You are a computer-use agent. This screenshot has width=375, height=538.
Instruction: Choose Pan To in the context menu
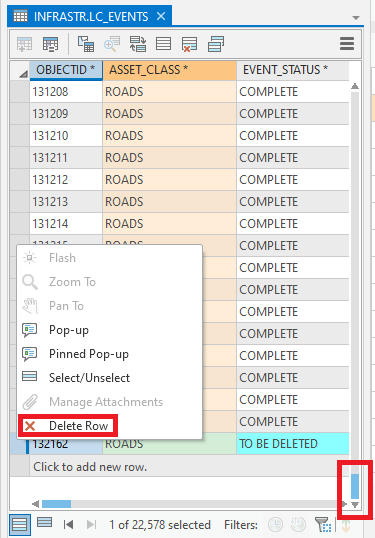[x=109, y=306]
